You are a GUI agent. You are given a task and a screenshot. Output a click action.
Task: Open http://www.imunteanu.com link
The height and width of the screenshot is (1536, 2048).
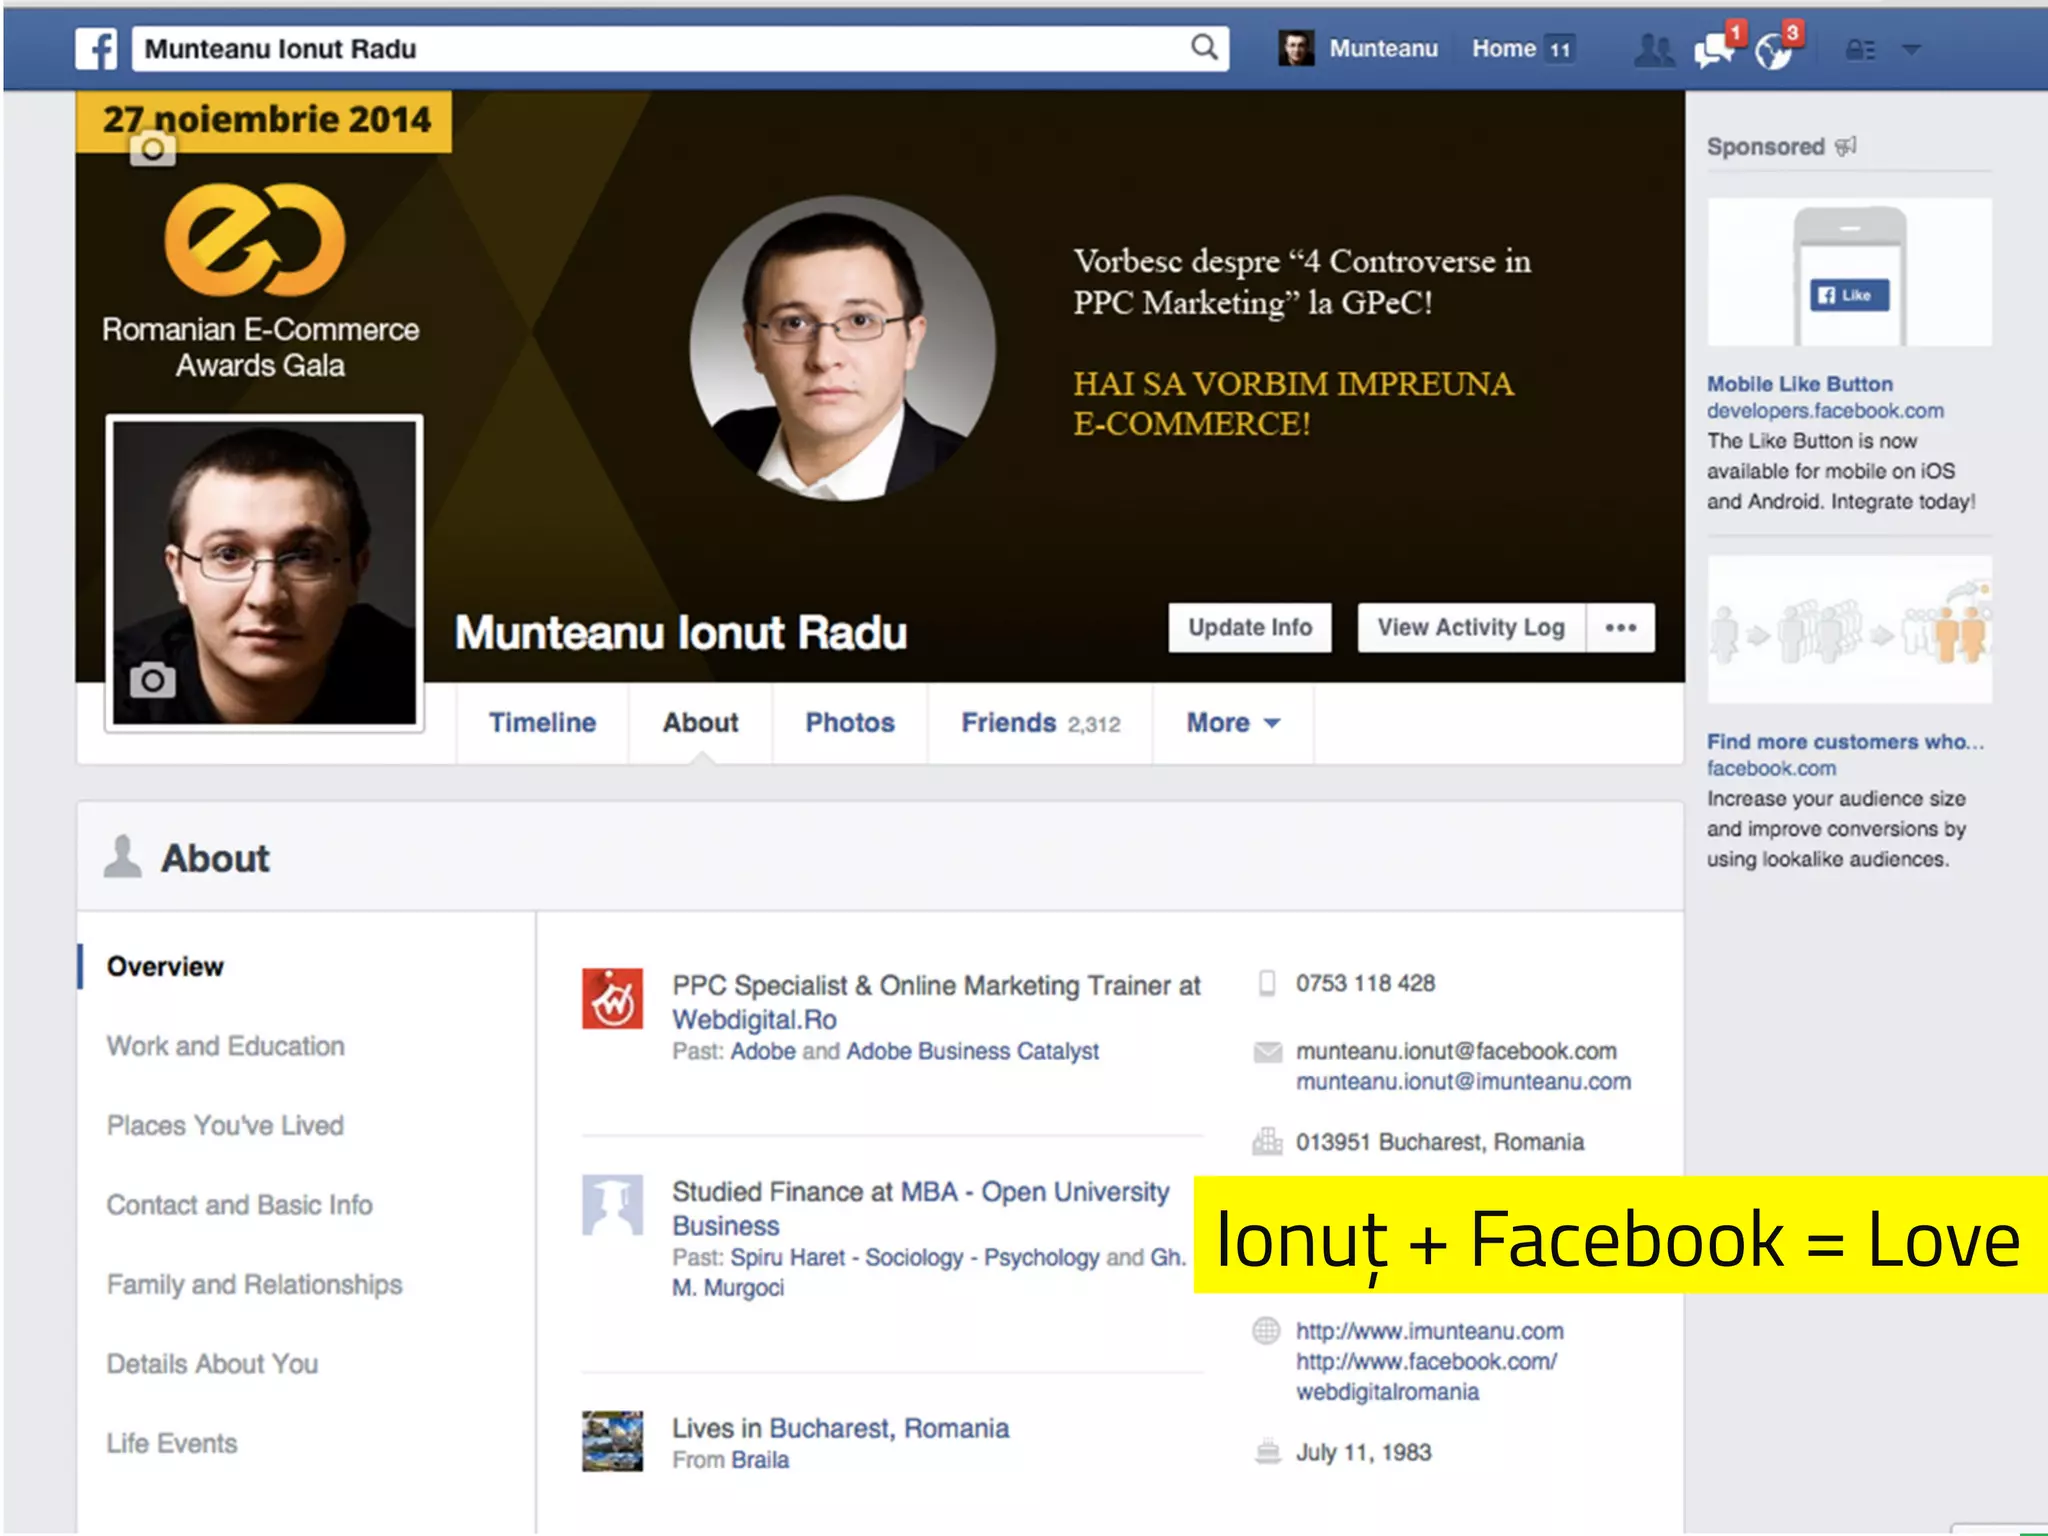pos(1430,1331)
